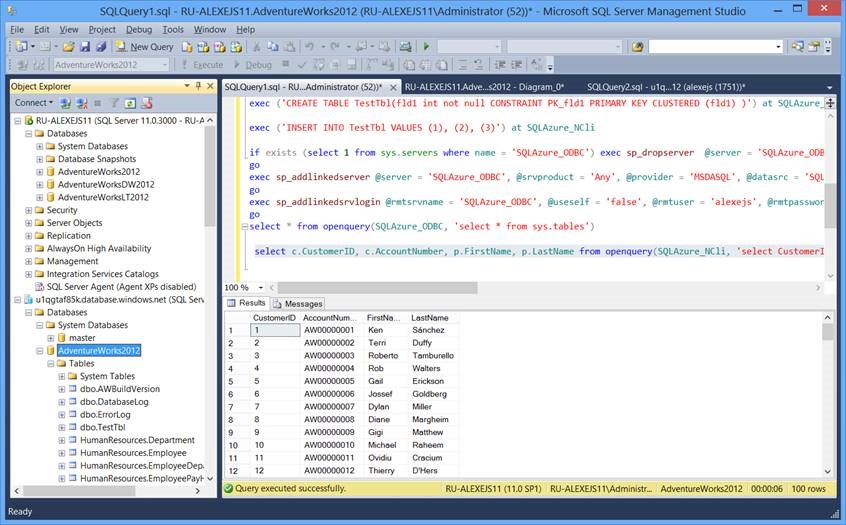Toggle IntelliSense Enabled button
This screenshot has height=525, width=846.
pos(351,65)
